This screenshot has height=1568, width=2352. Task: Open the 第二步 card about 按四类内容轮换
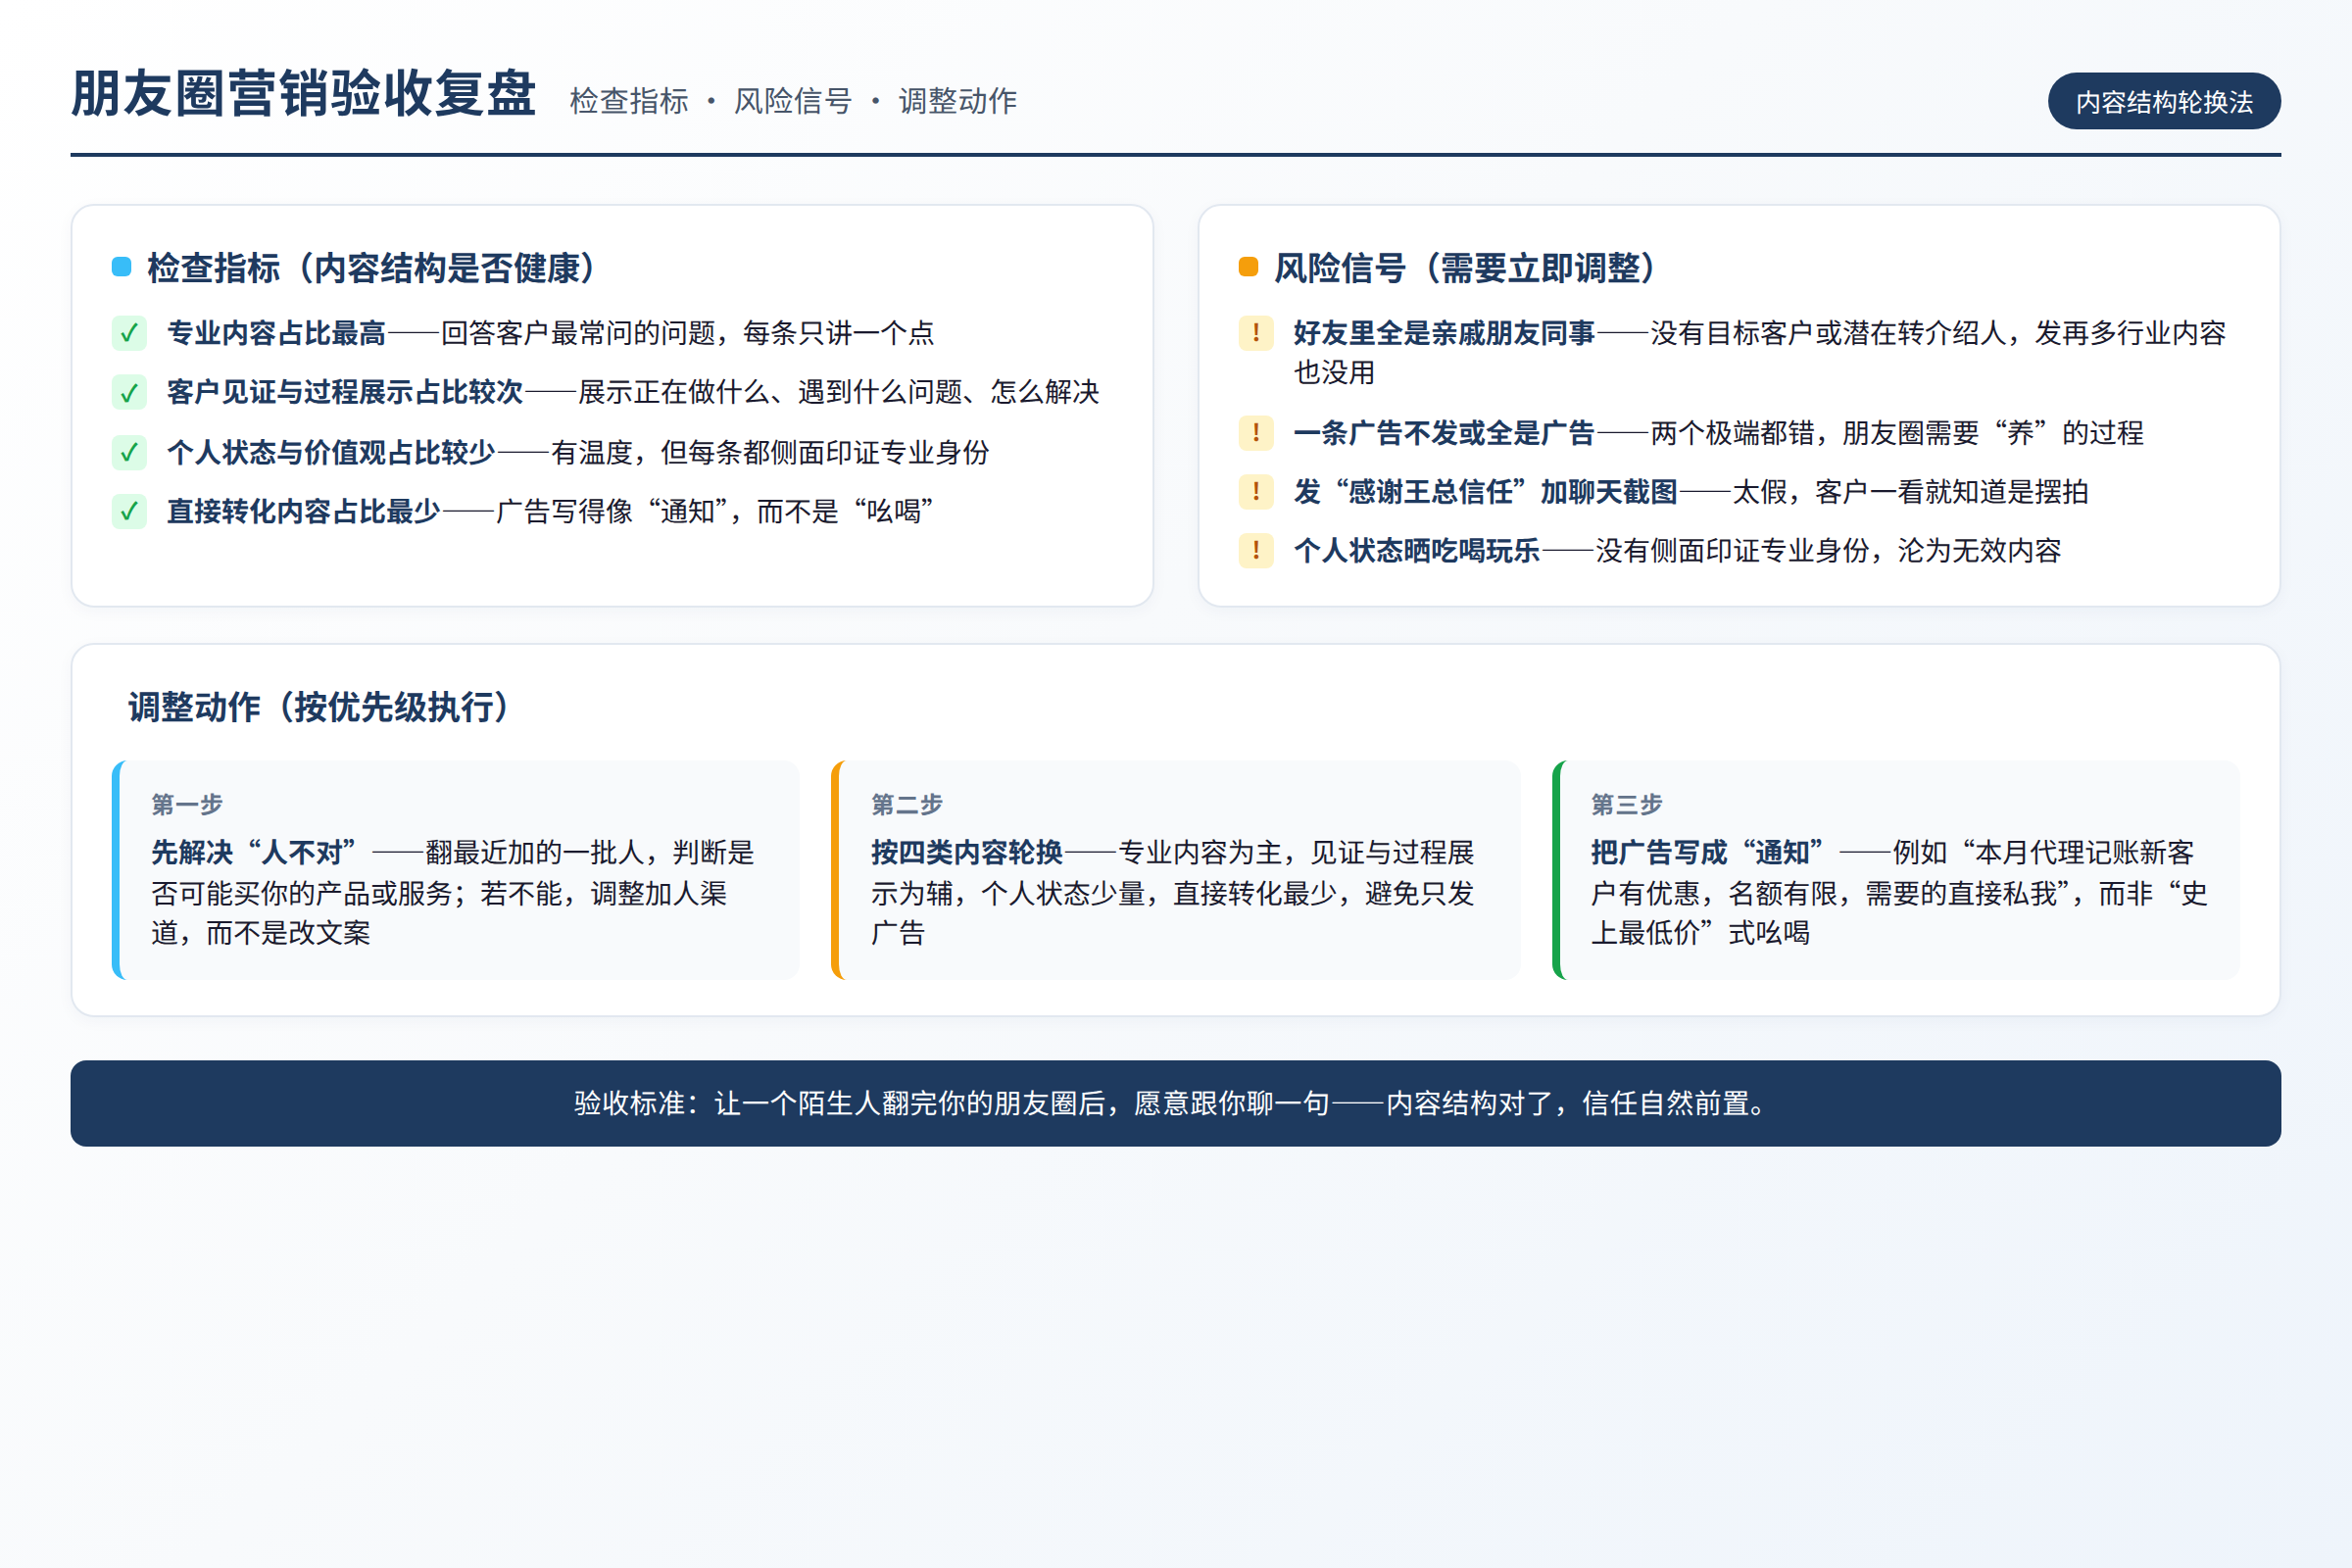point(1176,870)
